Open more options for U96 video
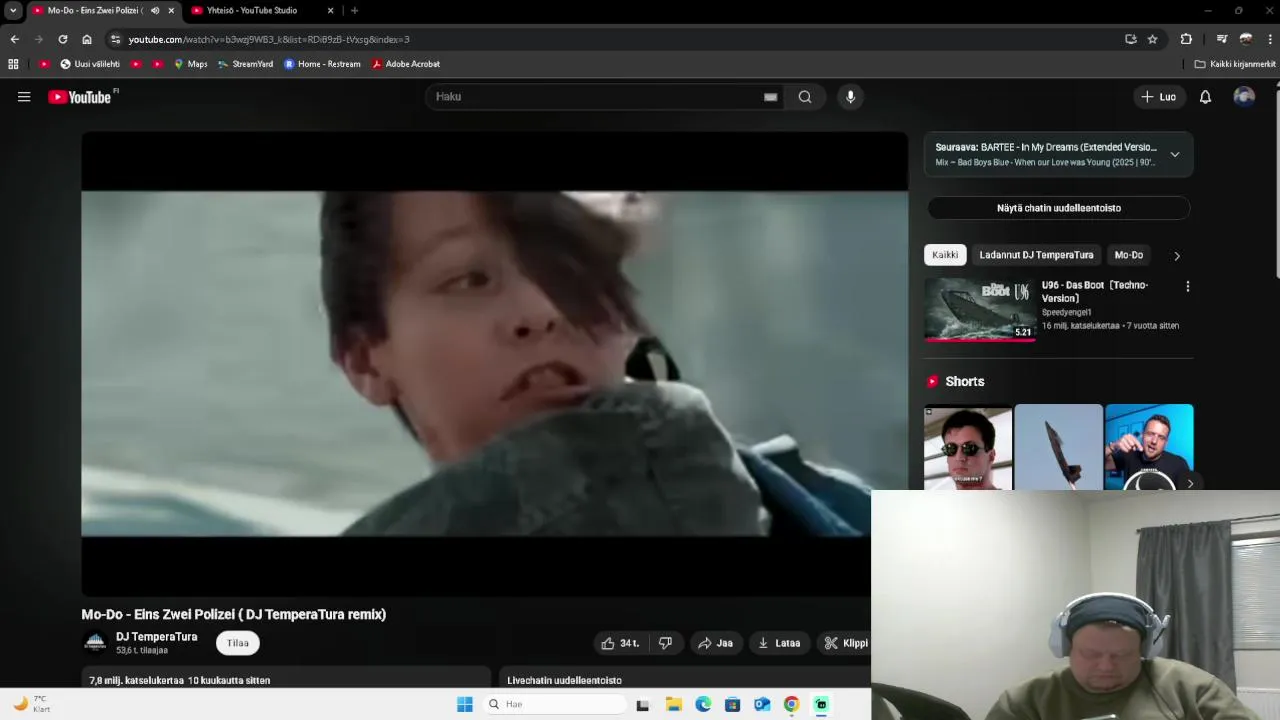This screenshot has height=720, width=1280. point(1187,287)
